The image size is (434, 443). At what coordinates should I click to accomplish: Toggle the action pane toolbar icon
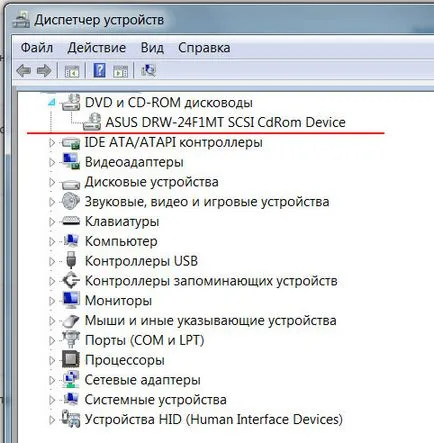[x=120, y=71]
